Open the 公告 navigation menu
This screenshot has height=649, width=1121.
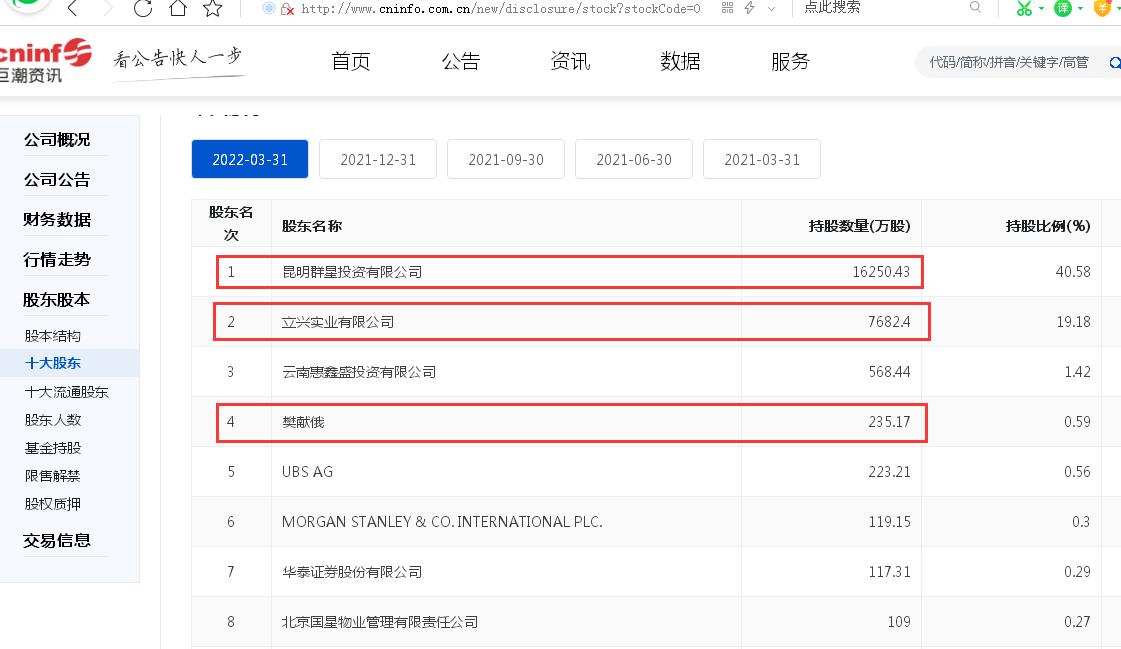tap(460, 61)
